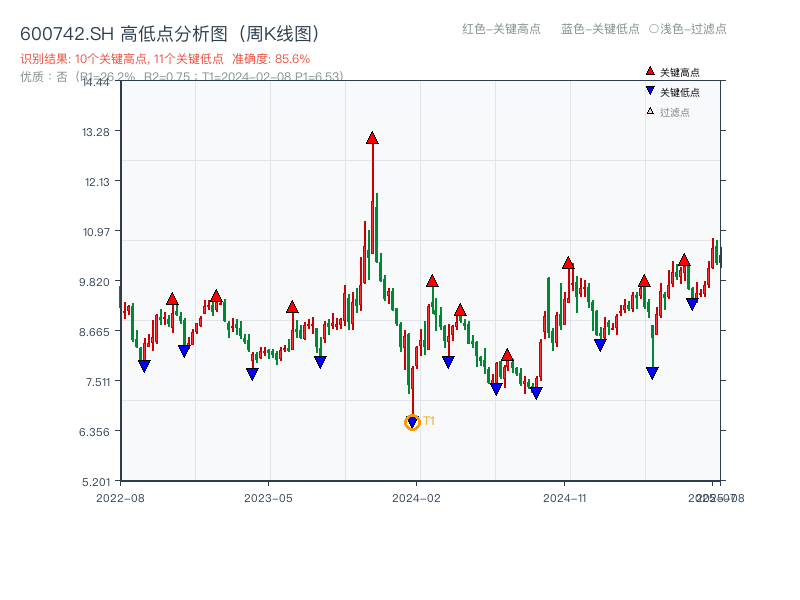The image size is (800, 600).
Task: Click the 5.201 y-axis label
Action: [x=96, y=482]
